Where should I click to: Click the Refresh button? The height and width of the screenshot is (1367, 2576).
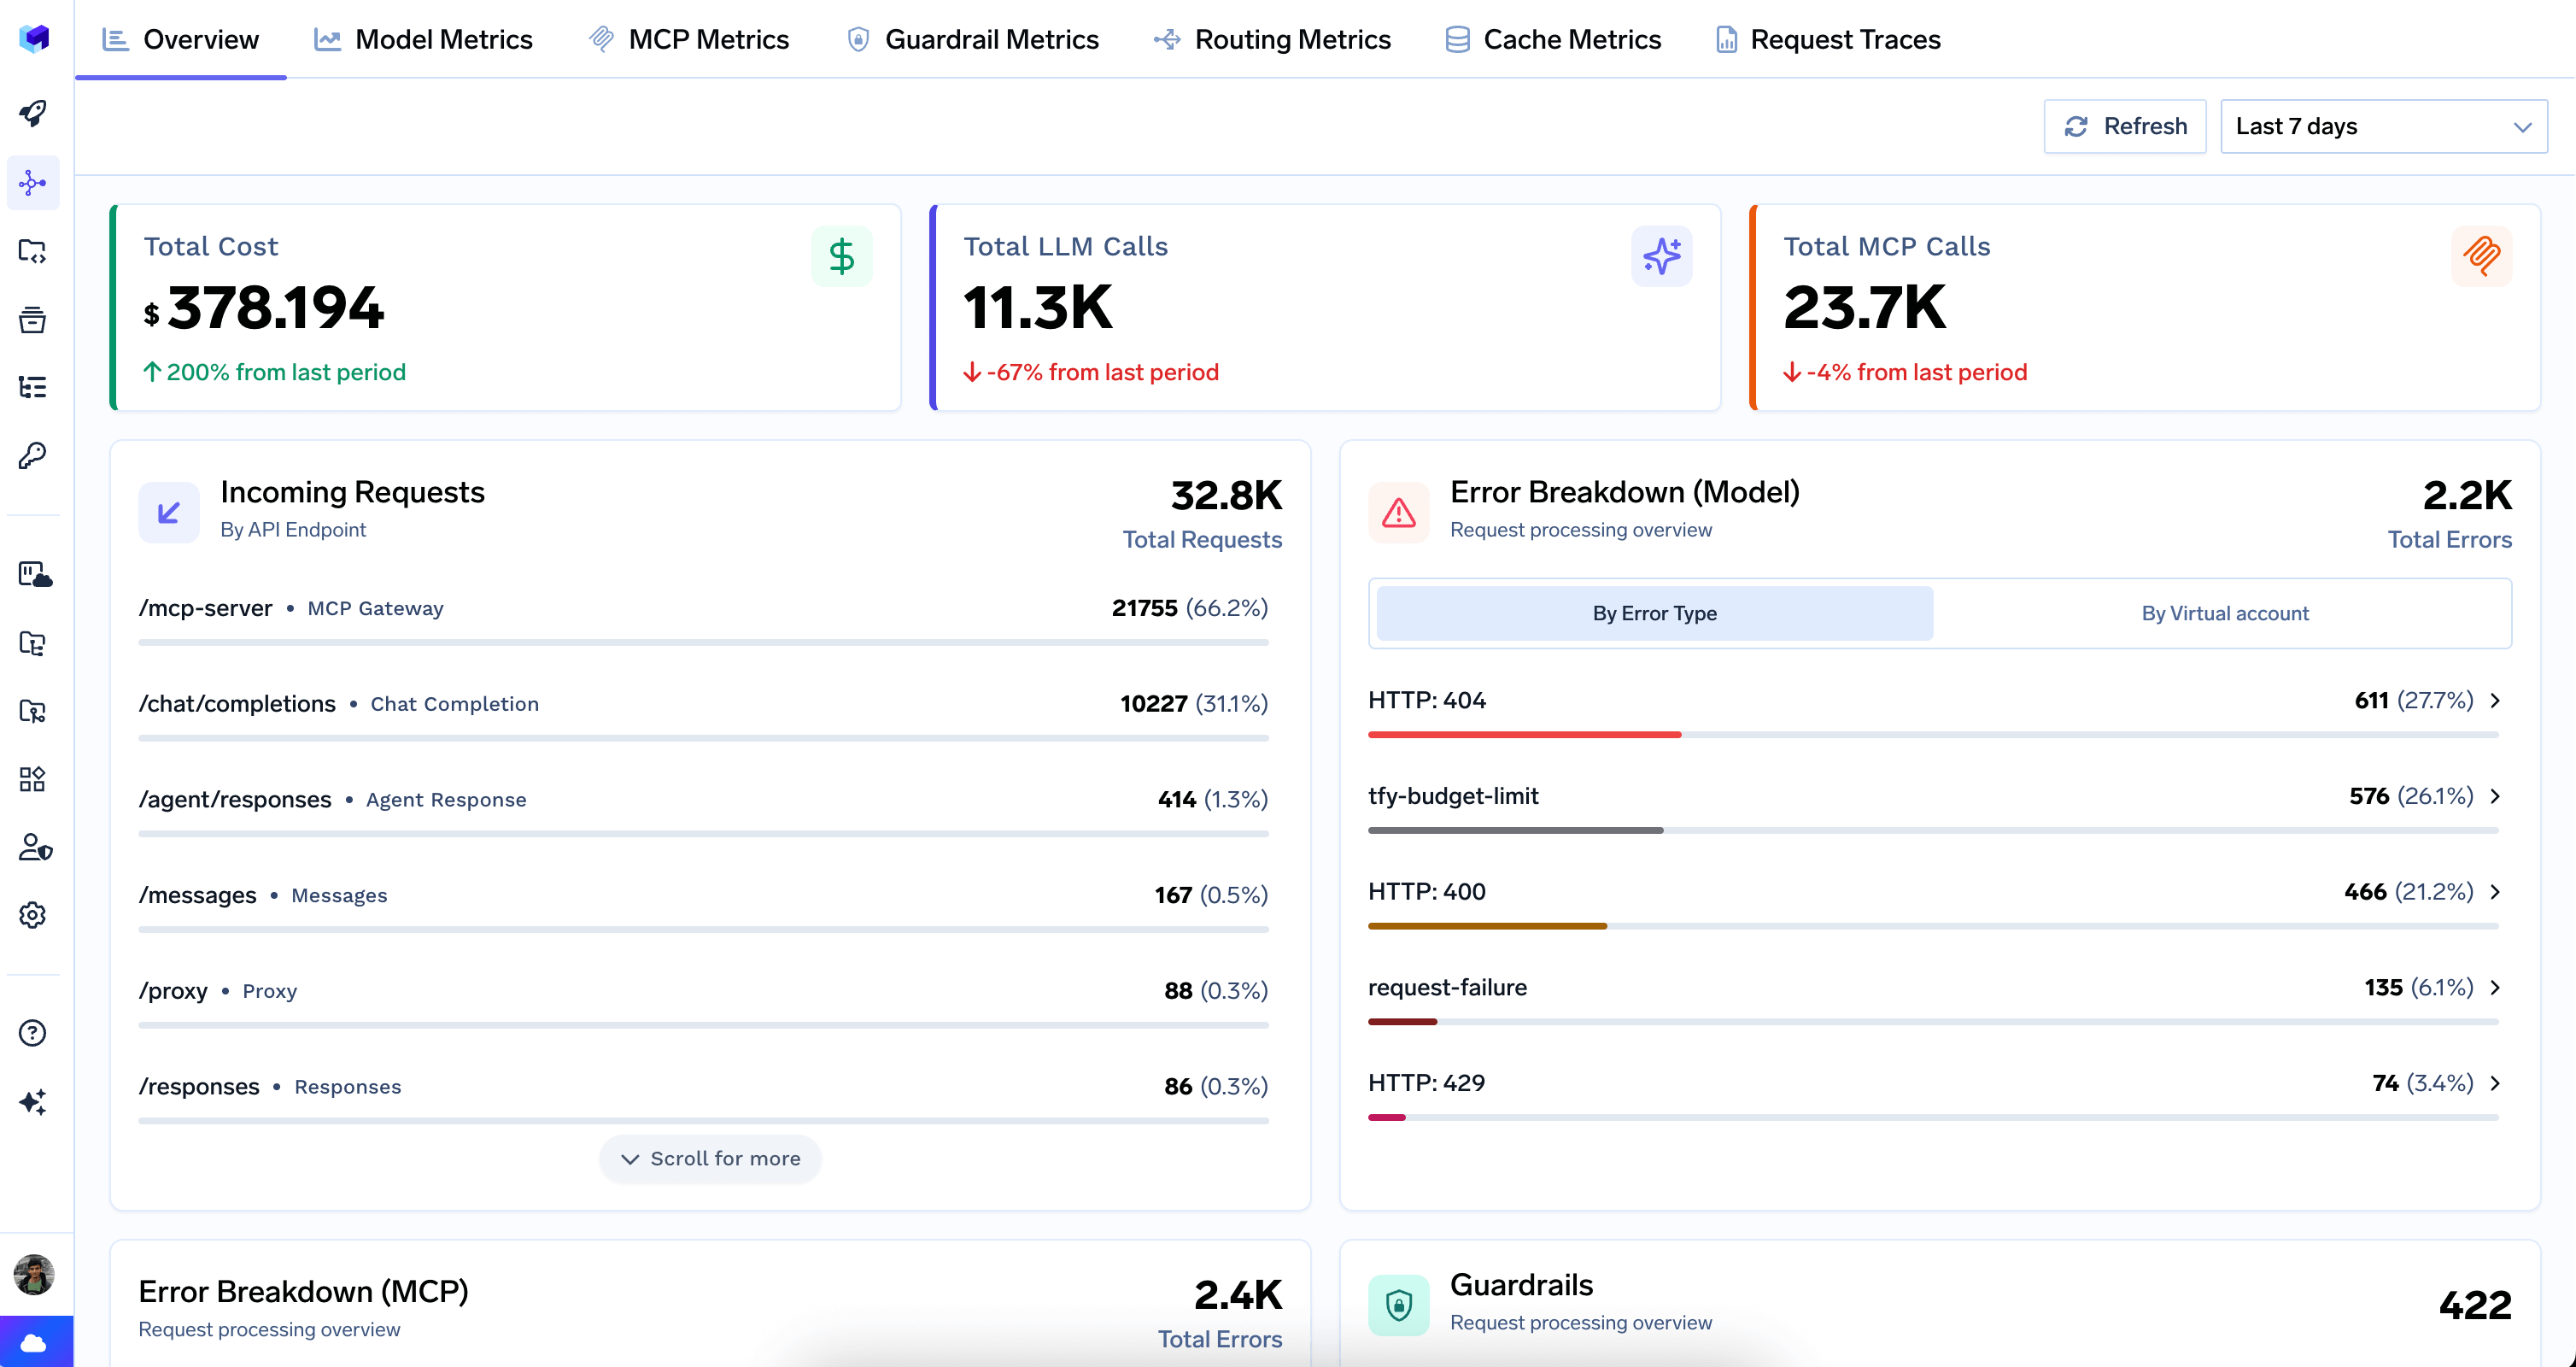(x=2124, y=126)
